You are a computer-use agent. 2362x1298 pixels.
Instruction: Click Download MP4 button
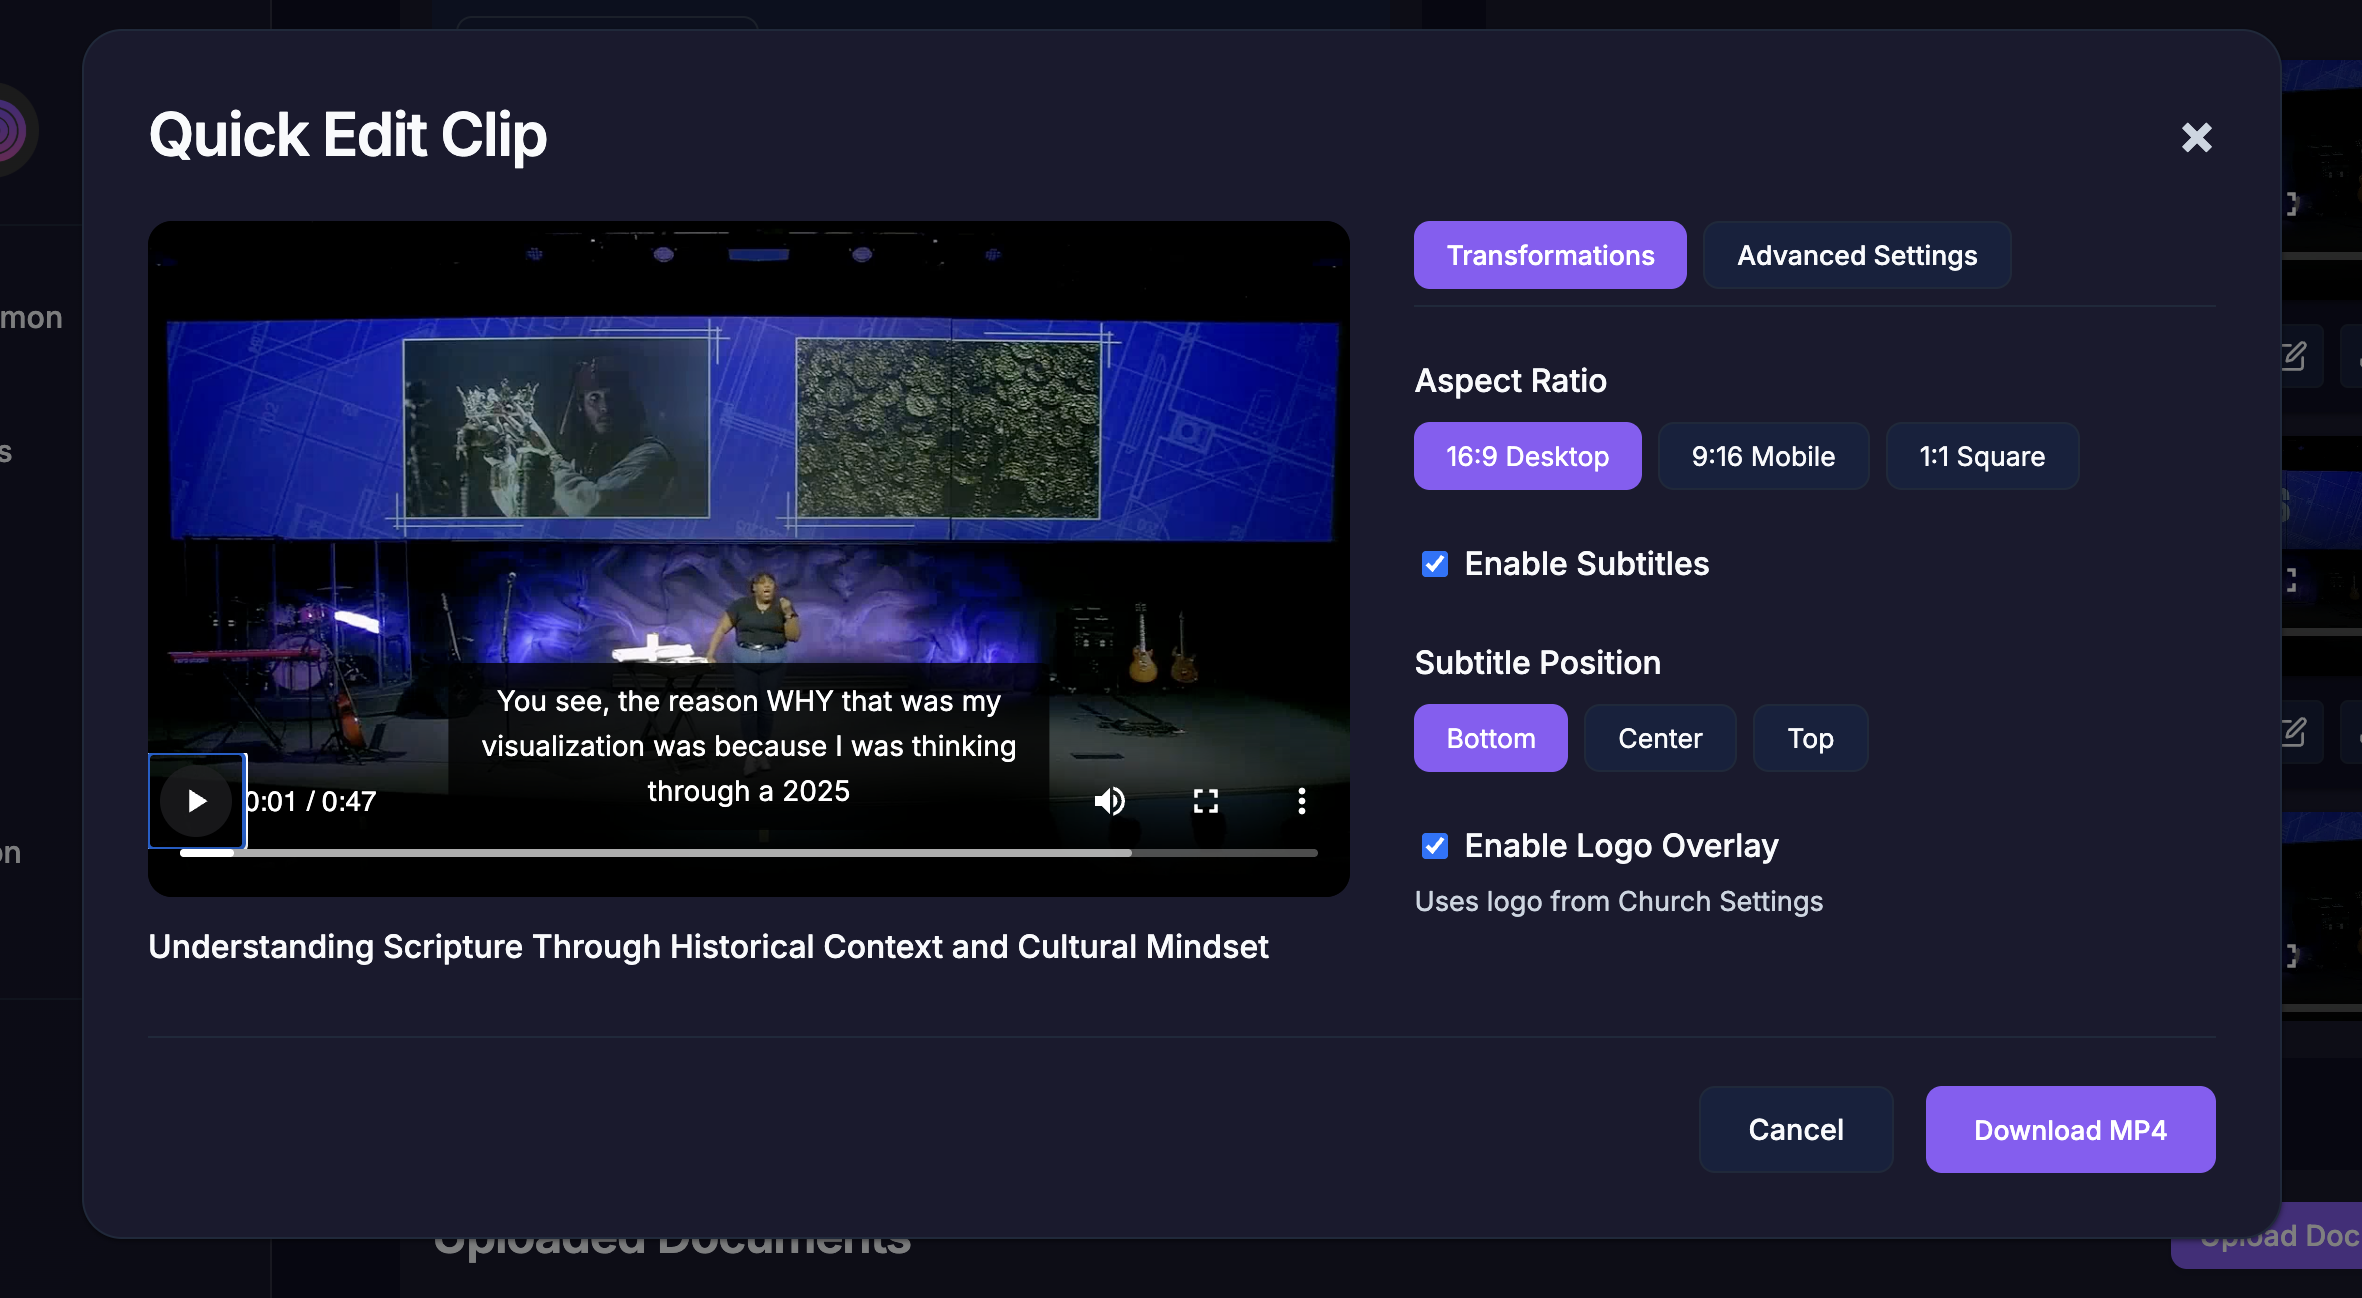pos(2070,1129)
